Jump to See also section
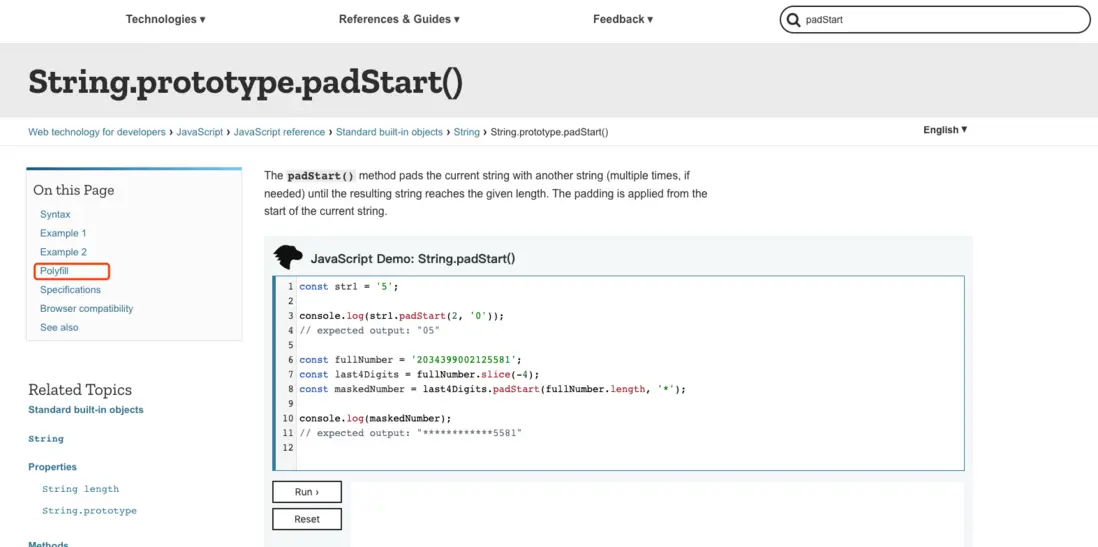This screenshot has width=1098, height=547. pos(59,328)
